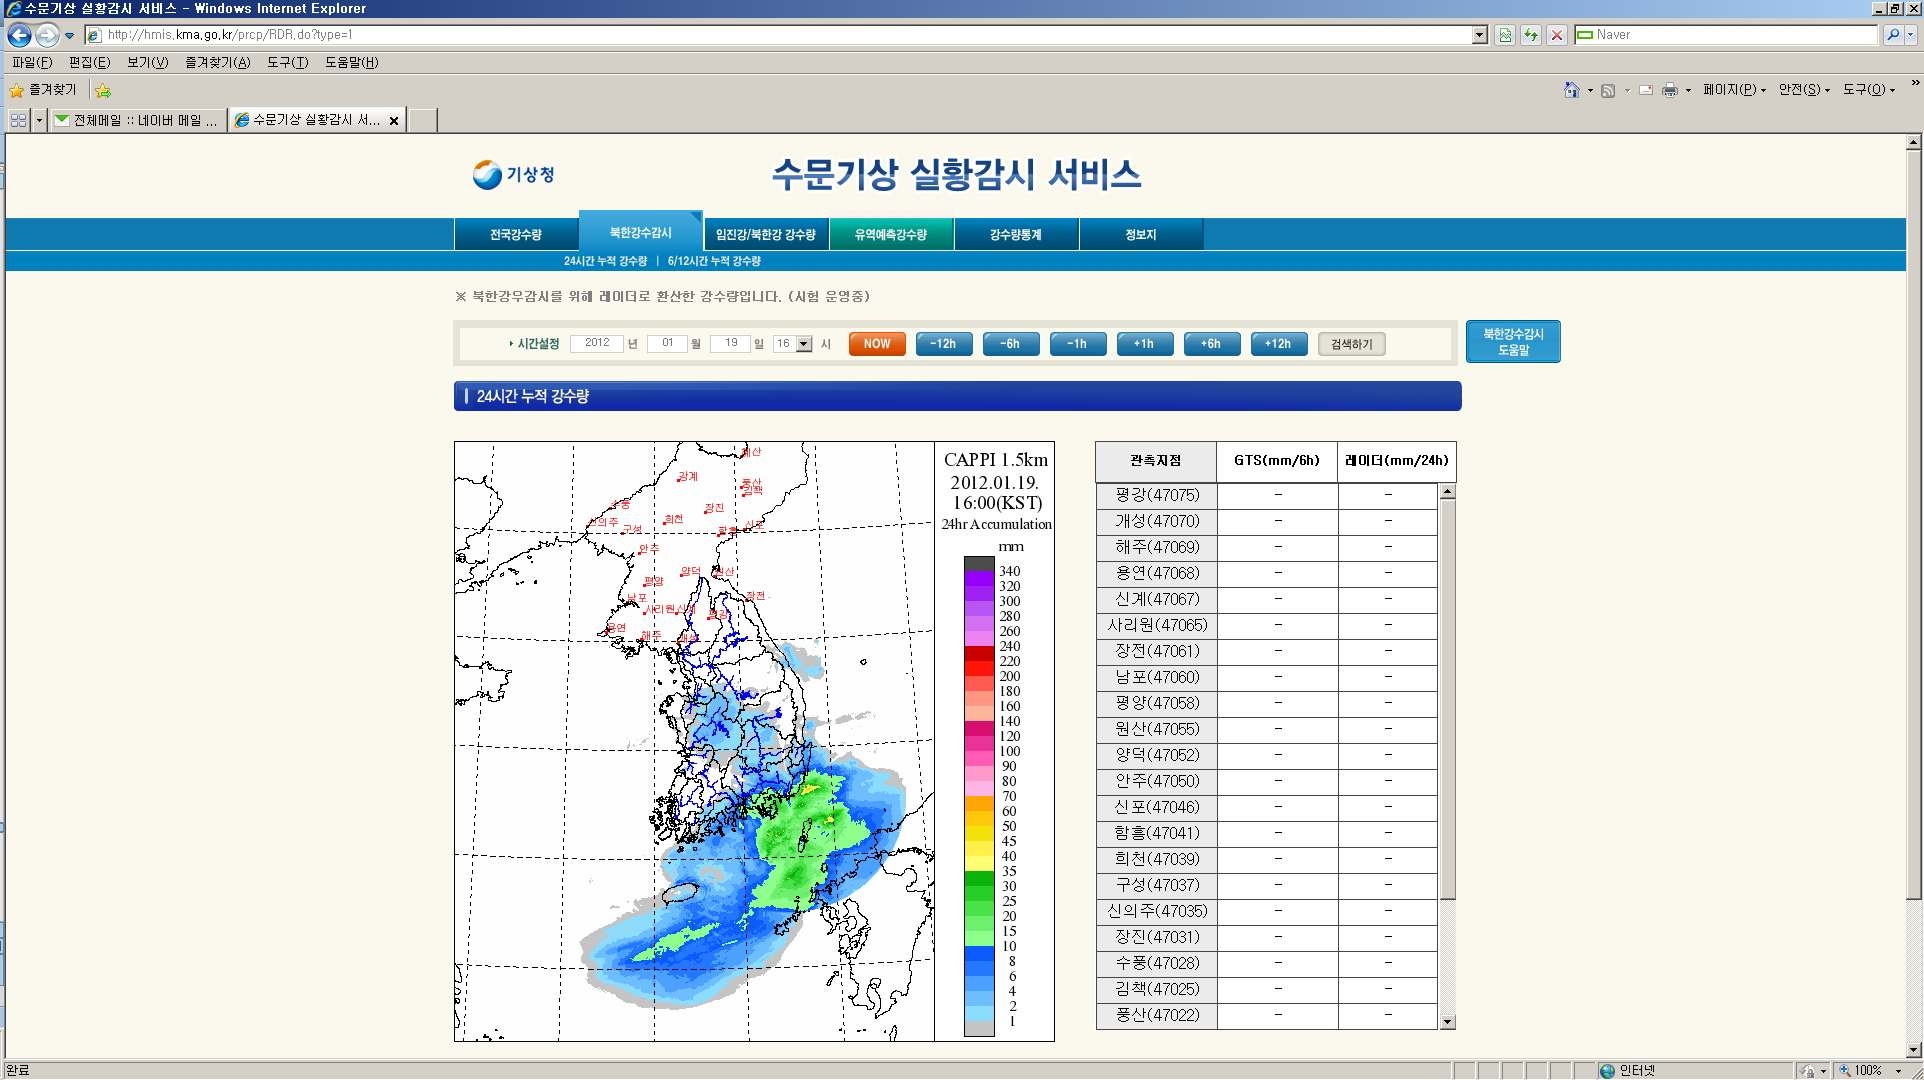Open the 페이지(P) command dropdown

click(1734, 90)
